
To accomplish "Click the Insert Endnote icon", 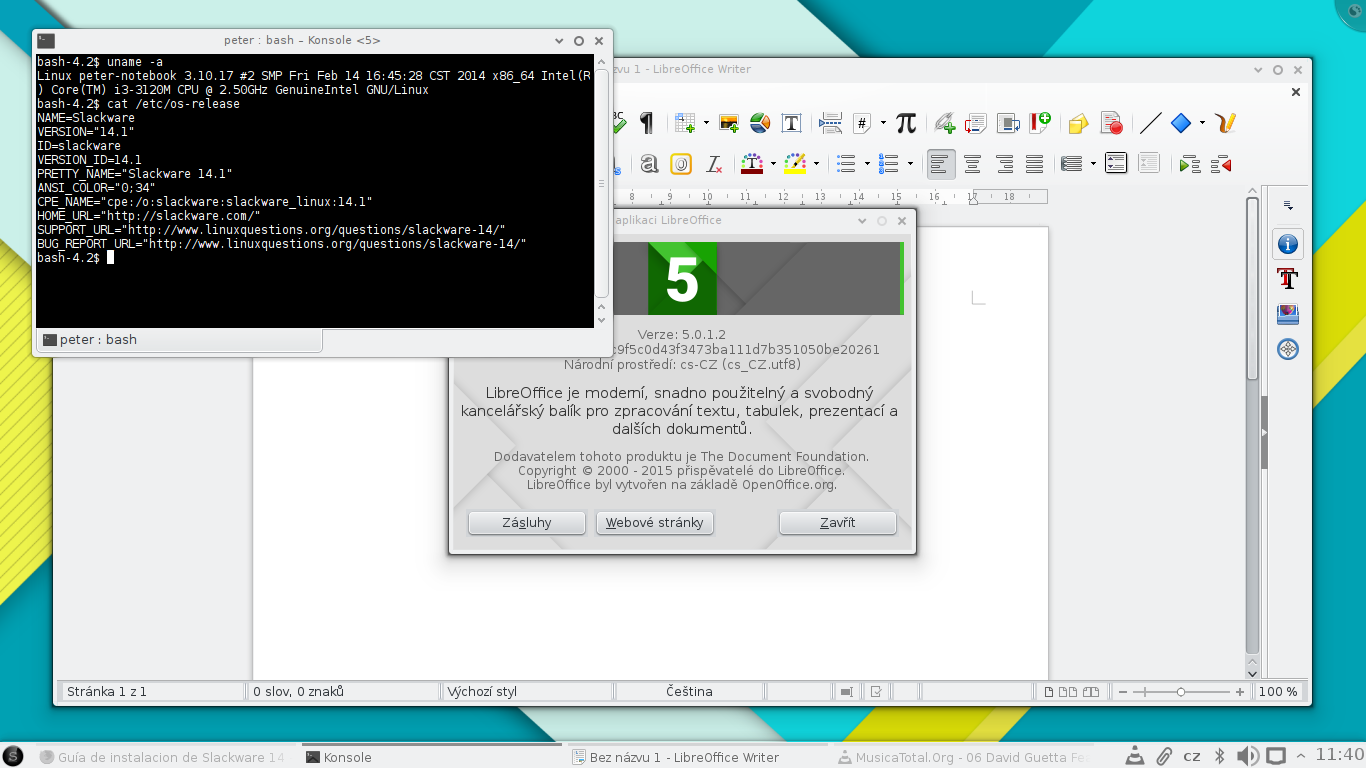I will click(x=1008, y=123).
